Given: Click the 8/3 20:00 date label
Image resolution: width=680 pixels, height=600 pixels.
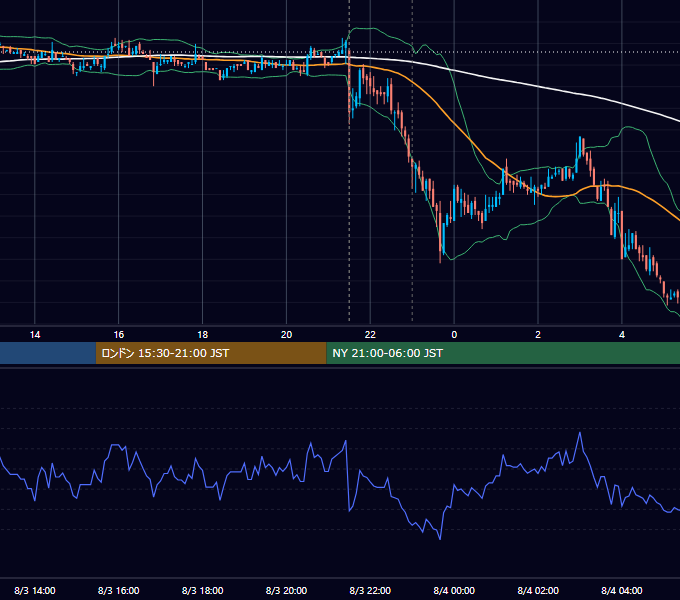Looking at the screenshot, I should pos(286,590).
